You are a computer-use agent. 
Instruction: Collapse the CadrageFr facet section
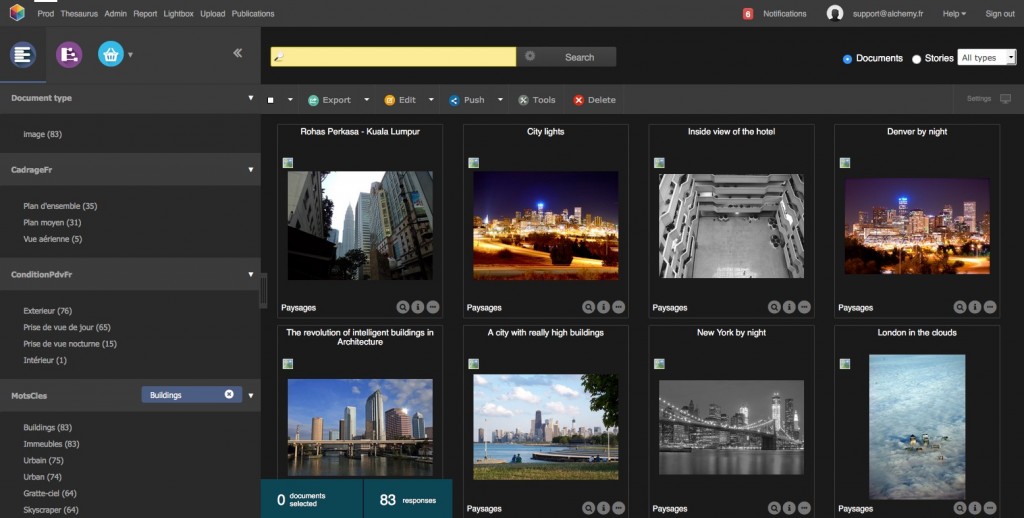click(251, 170)
